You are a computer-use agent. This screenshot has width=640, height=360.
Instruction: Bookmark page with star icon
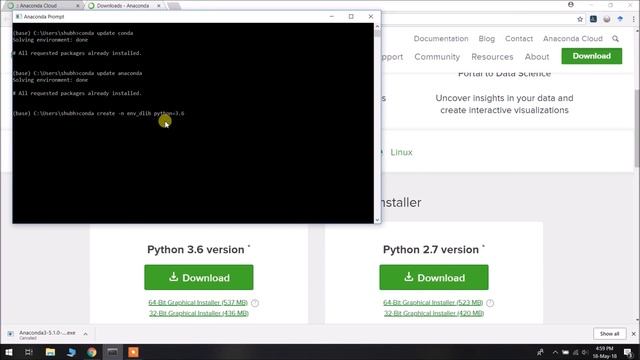pos(580,19)
